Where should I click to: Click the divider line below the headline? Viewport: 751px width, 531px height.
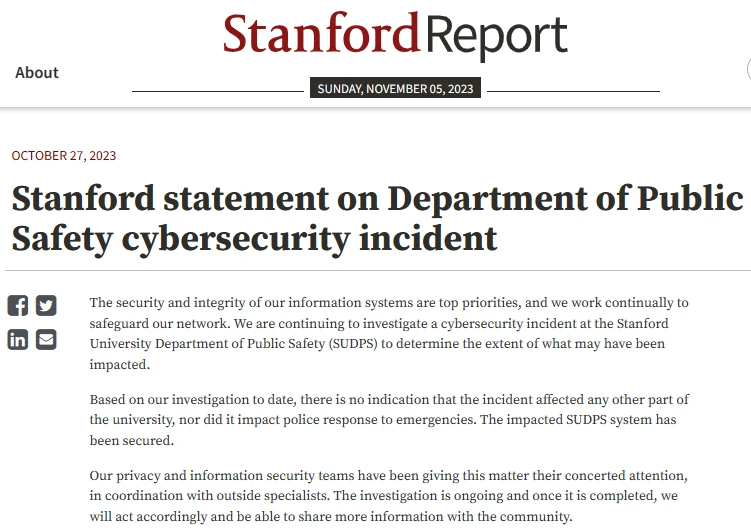[377, 270]
